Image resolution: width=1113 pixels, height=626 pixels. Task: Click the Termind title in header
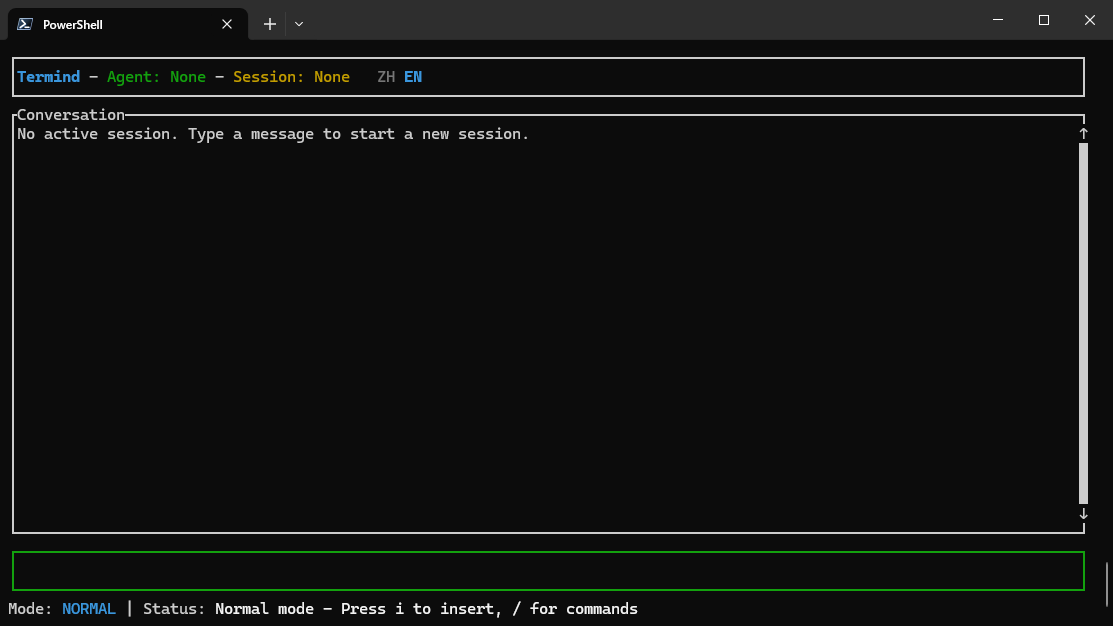point(48,77)
